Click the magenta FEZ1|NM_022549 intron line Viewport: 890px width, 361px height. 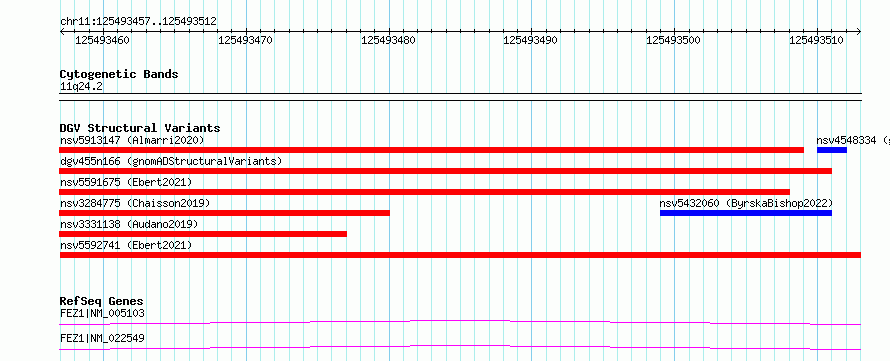(x=460, y=347)
